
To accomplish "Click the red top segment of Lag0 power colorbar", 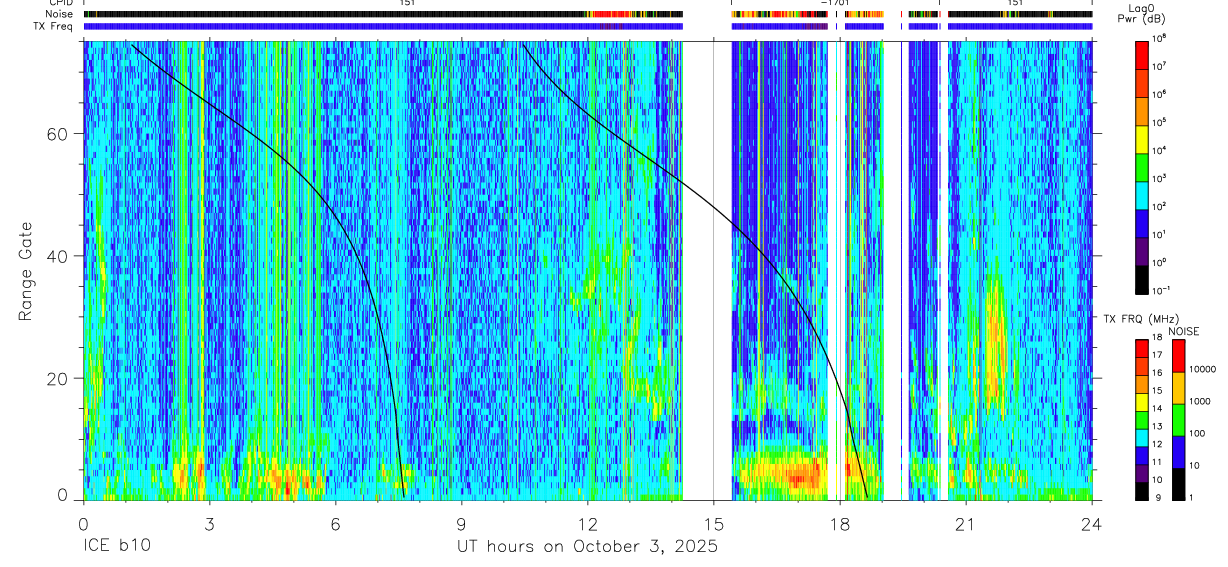I will (1141, 54).
